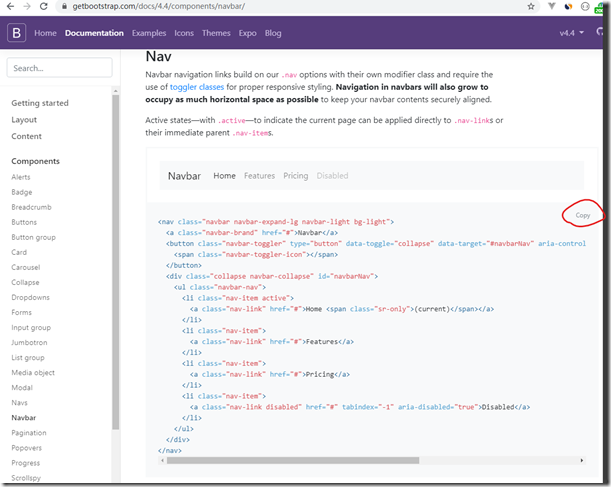611x487 pixels.
Task: Click Features in the example navbar
Action: click(260, 176)
